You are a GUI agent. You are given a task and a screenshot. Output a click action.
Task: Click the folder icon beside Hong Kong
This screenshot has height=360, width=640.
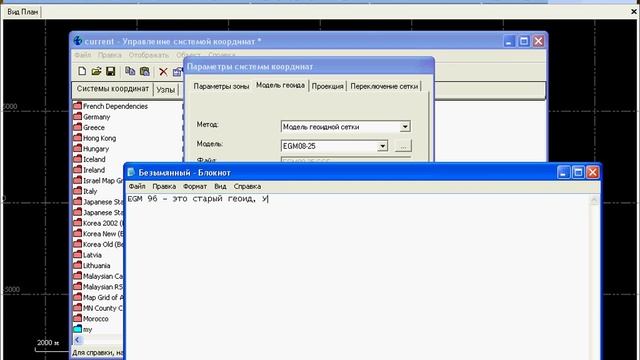click(78, 138)
